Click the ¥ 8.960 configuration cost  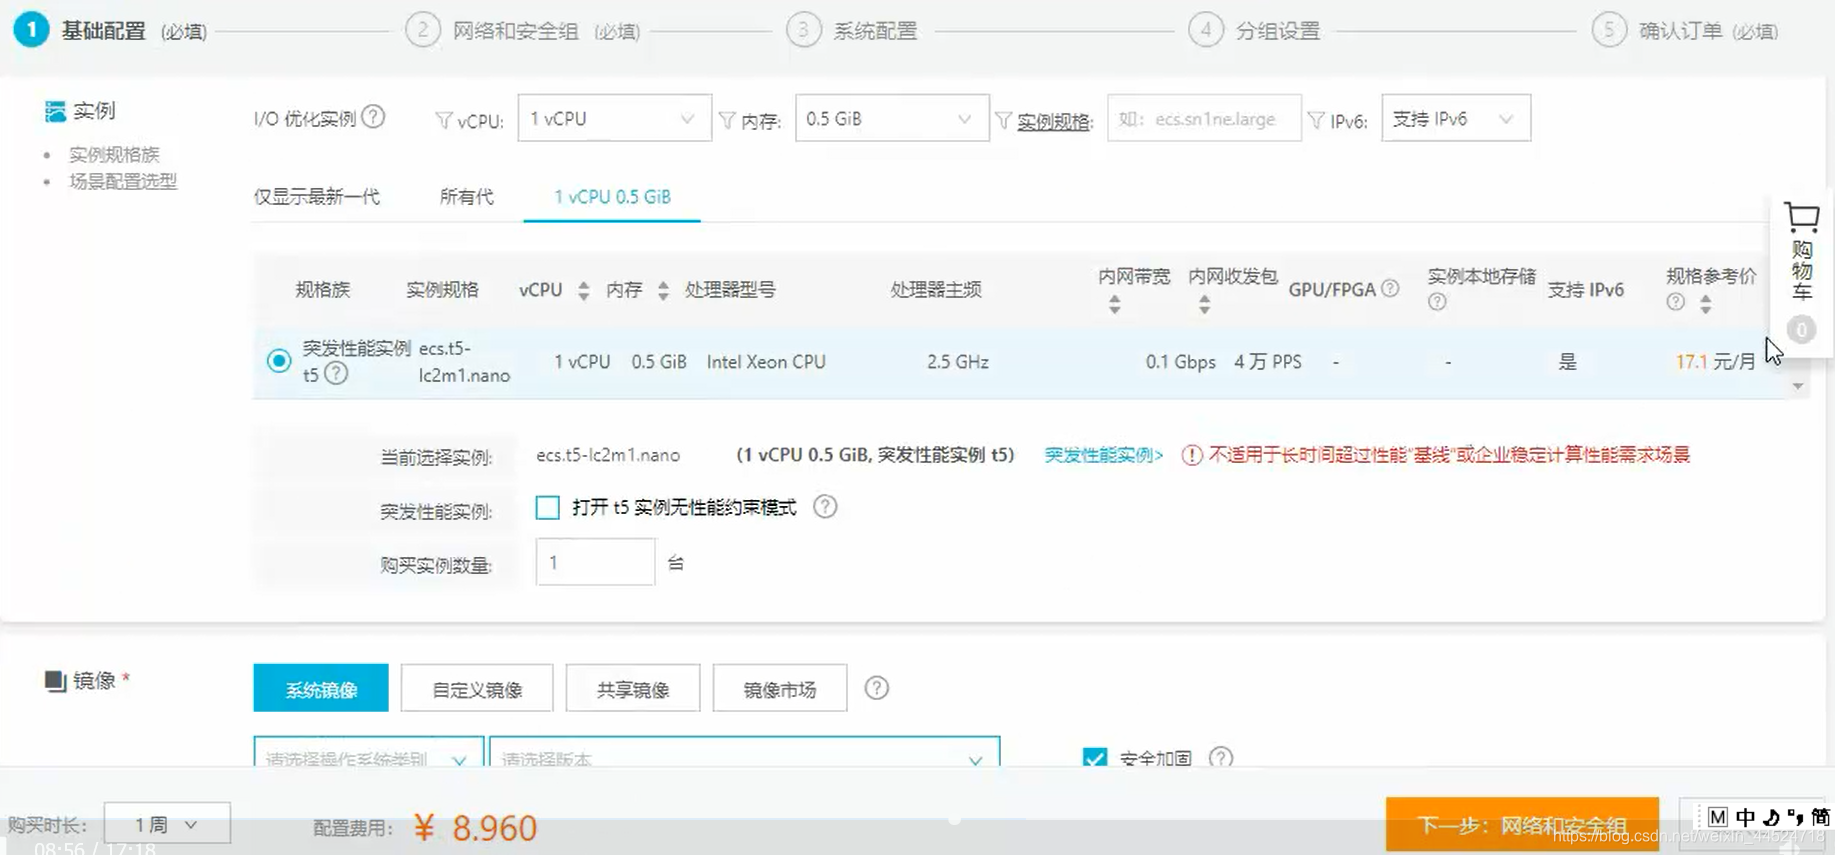[x=475, y=828]
